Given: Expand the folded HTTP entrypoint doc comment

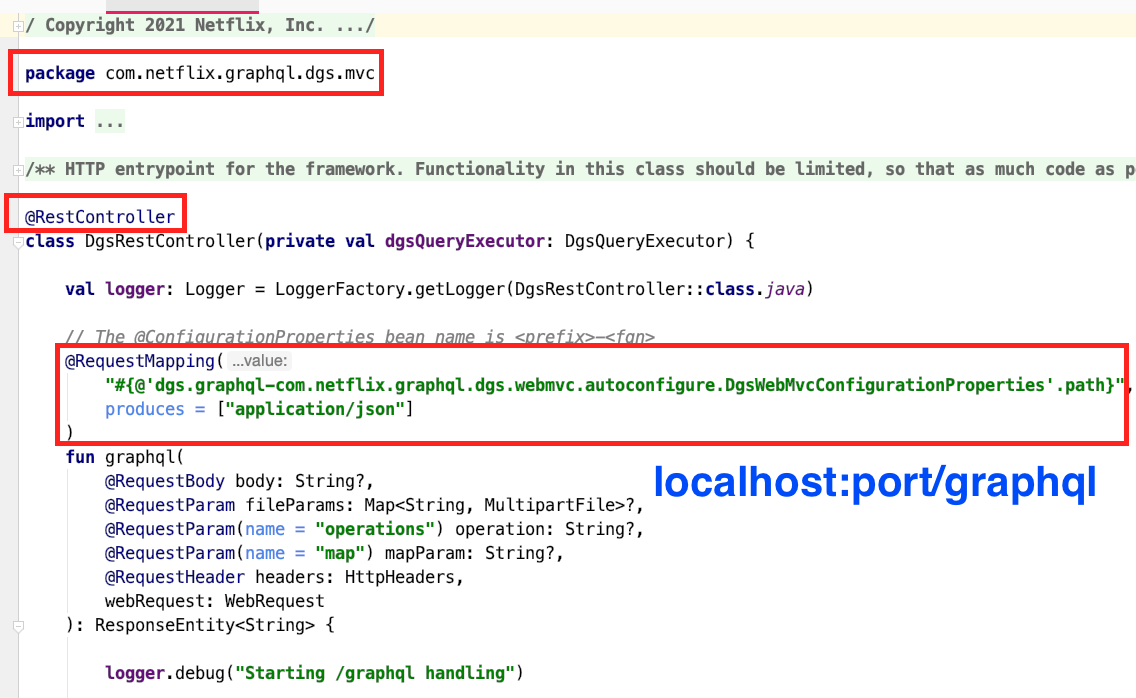Looking at the screenshot, I should [18, 170].
